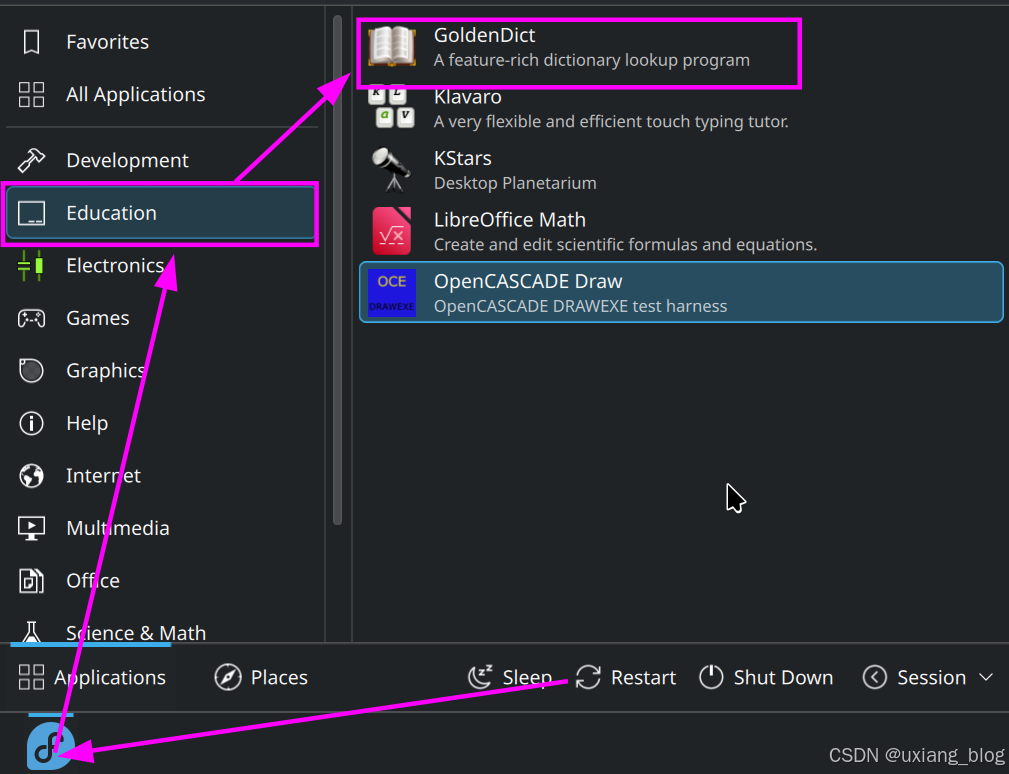
Task: Select the Development hammer icon
Action: click(31, 160)
